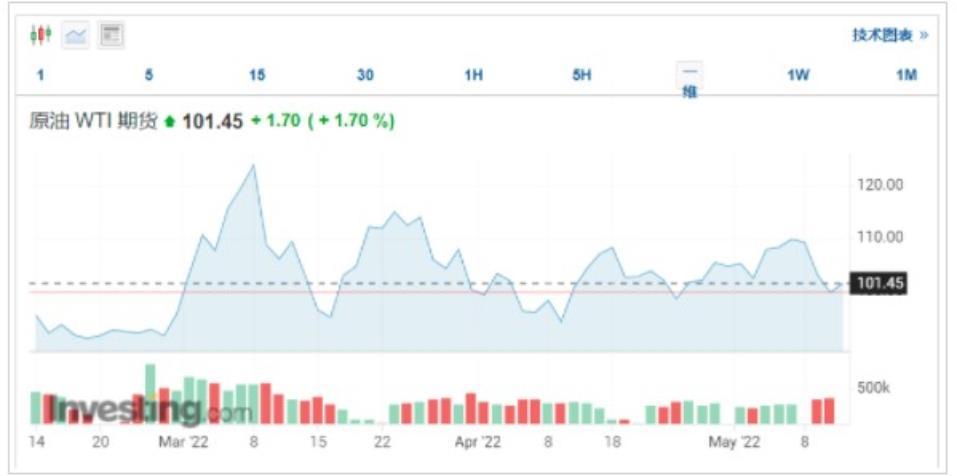Select the 30 minute interval tab
Screen dimensions: 957x476
[x=365, y=76]
